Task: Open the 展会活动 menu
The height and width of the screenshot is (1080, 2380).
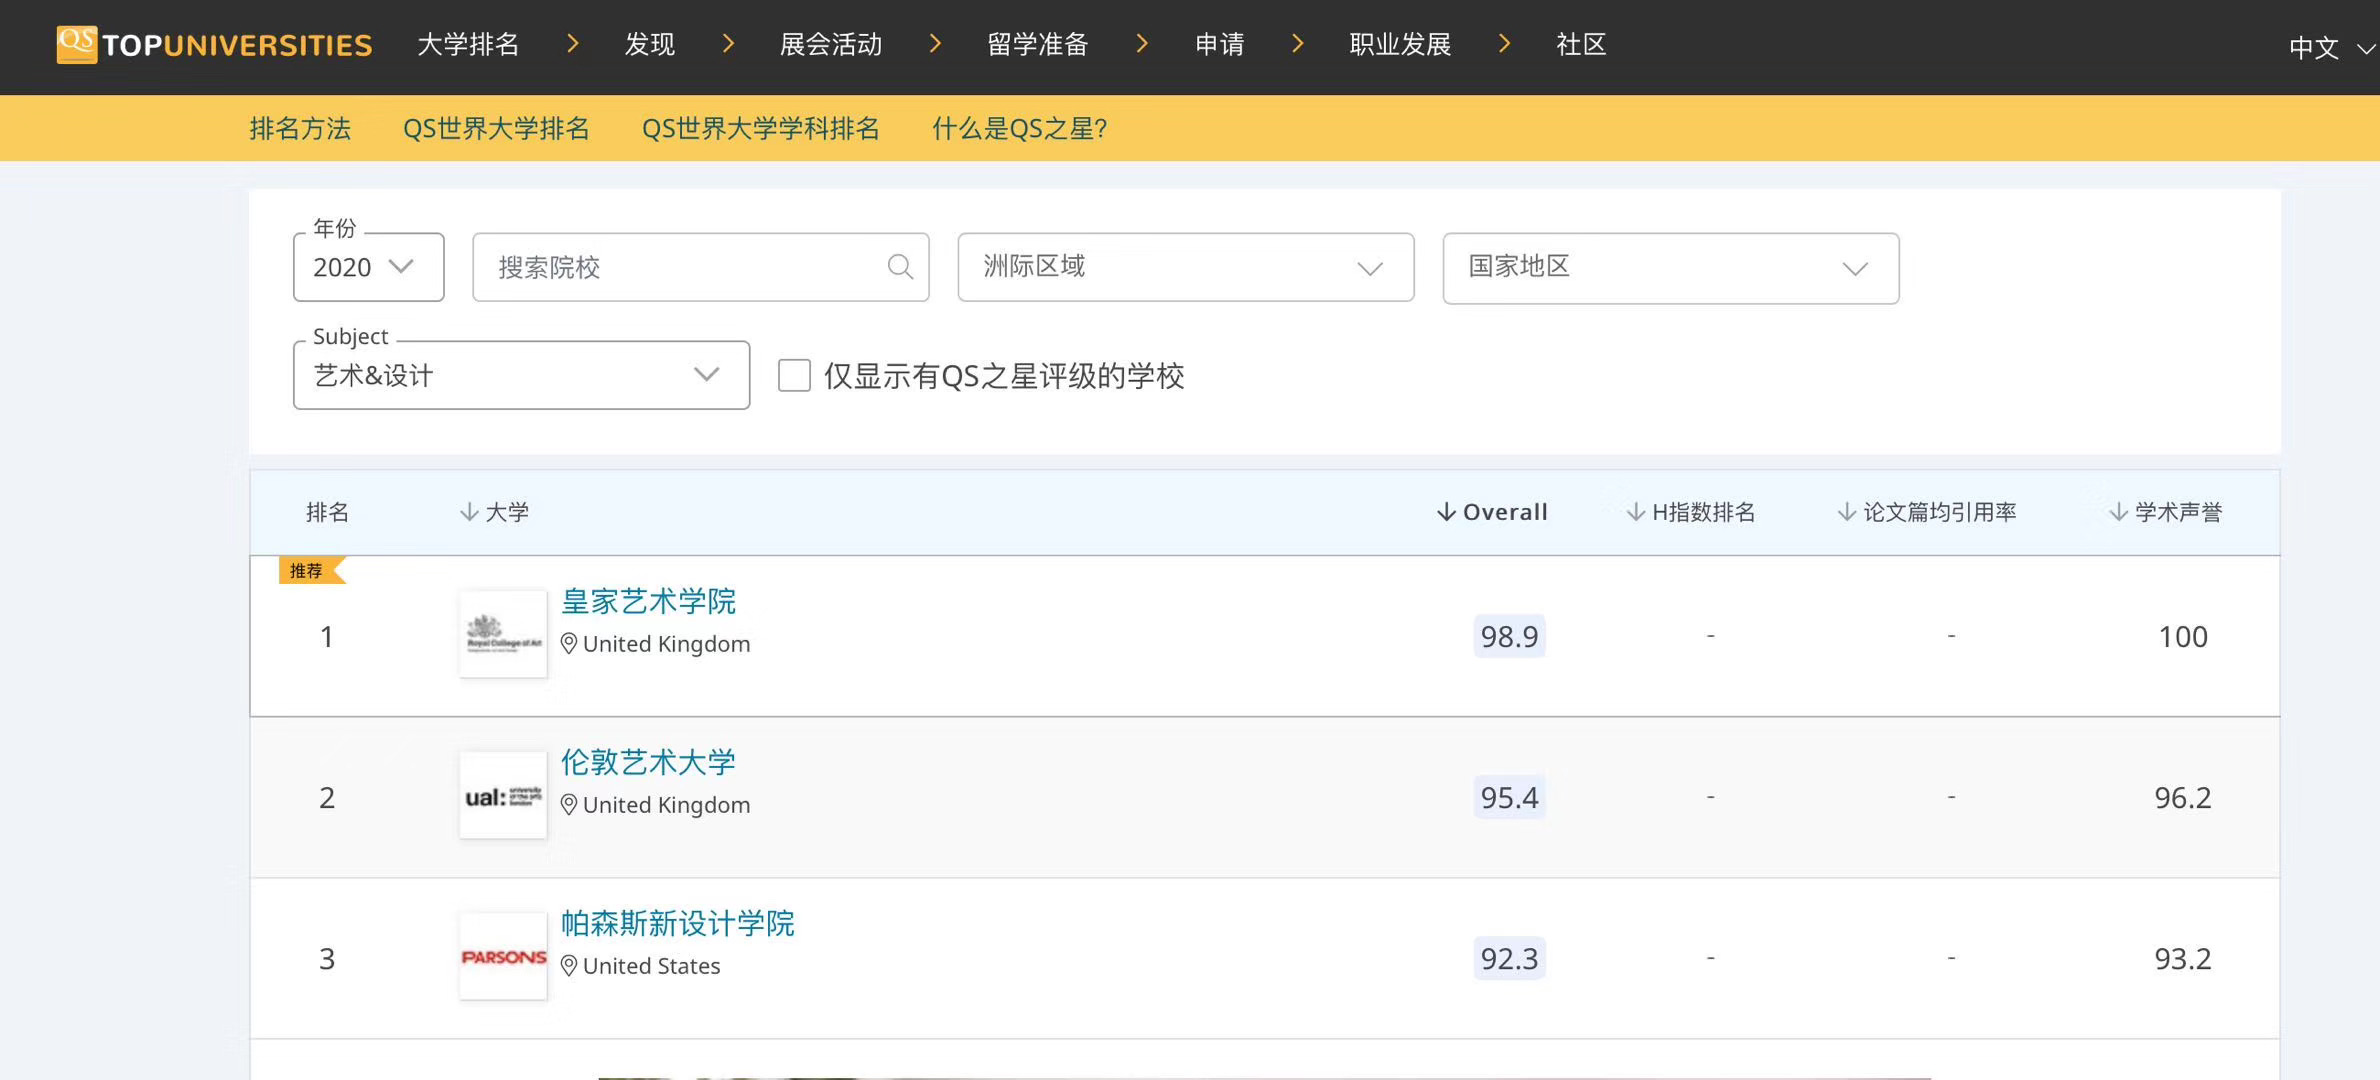Action: pyautogui.click(x=831, y=44)
